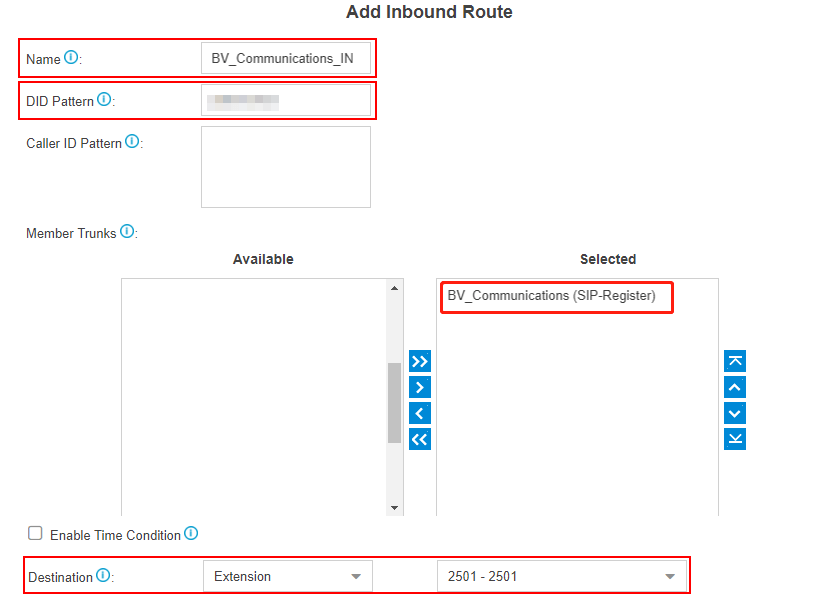The image size is (837, 609).
Task: Move selected trunk up one position
Action: [x=735, y=387]
